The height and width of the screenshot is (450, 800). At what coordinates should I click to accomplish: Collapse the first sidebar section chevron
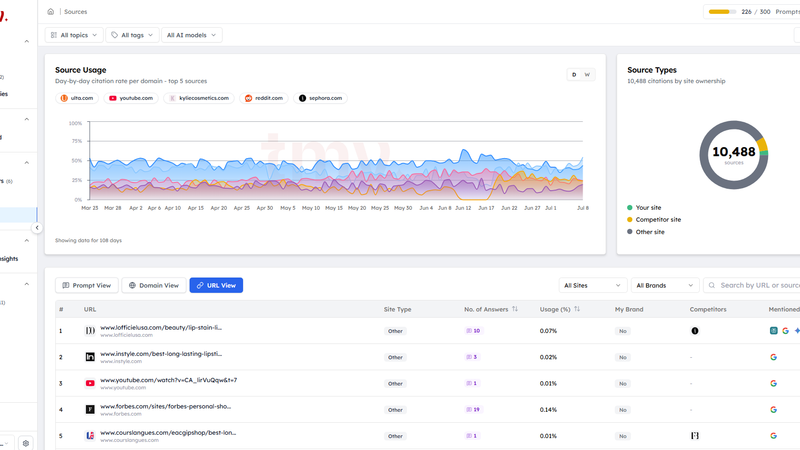27,41
